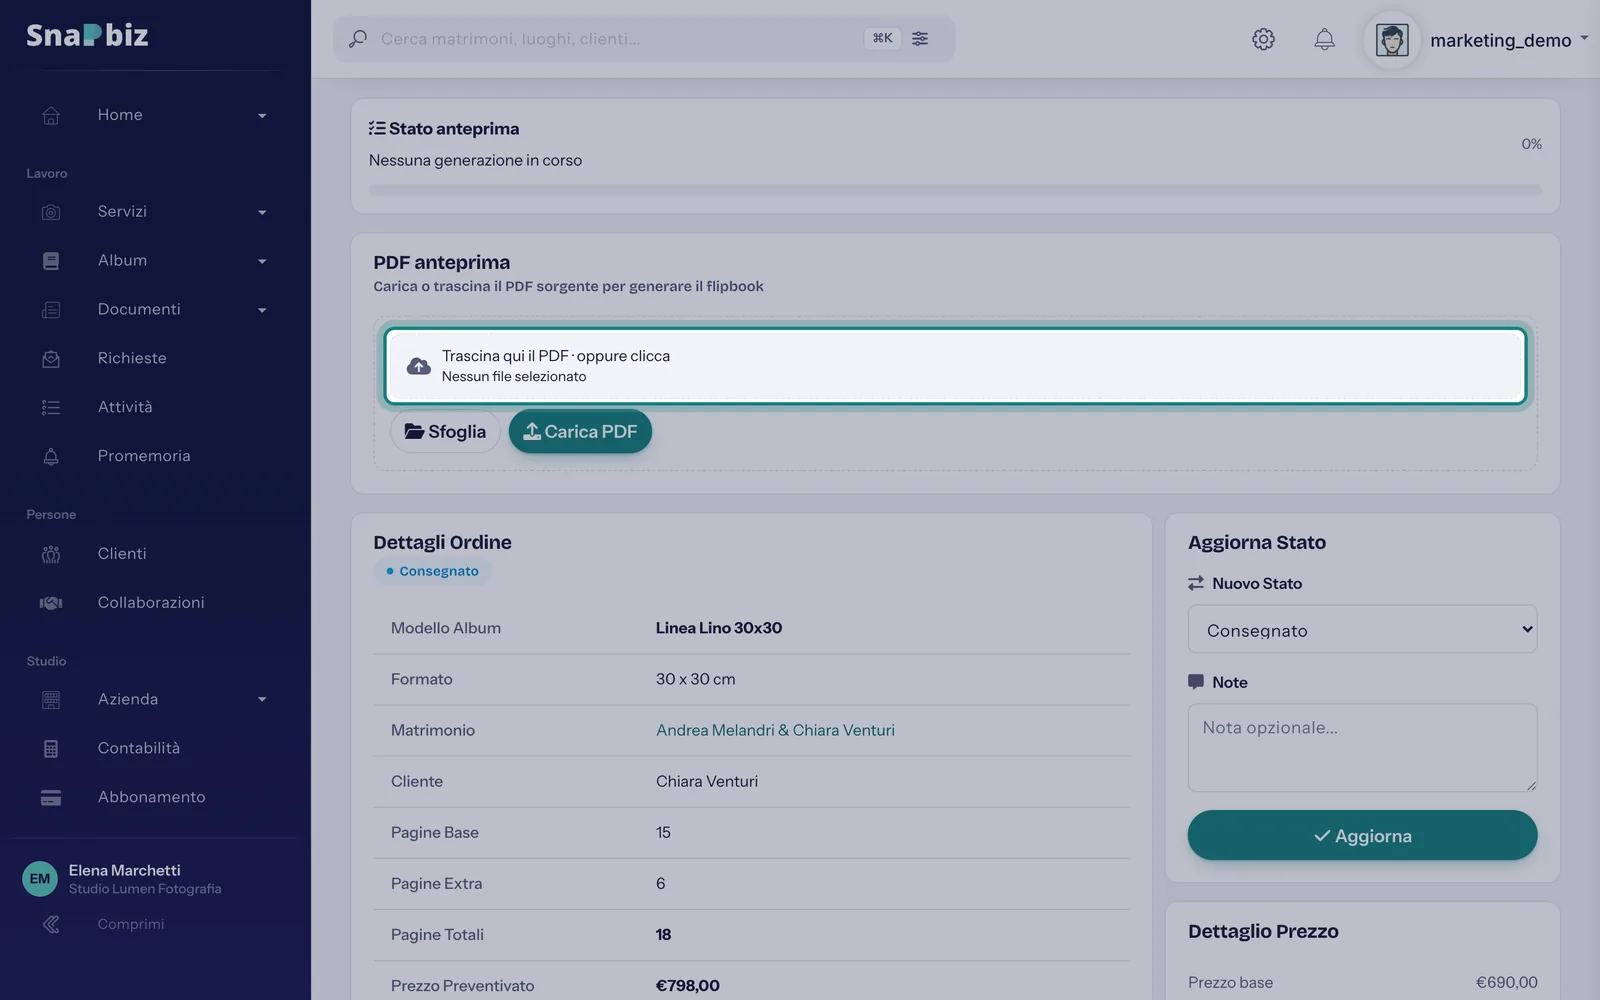Image resolution: width=1600 pixels, height=1000 pixels.
Task: Click the Home house icon in sidebar
Action: 51,115
